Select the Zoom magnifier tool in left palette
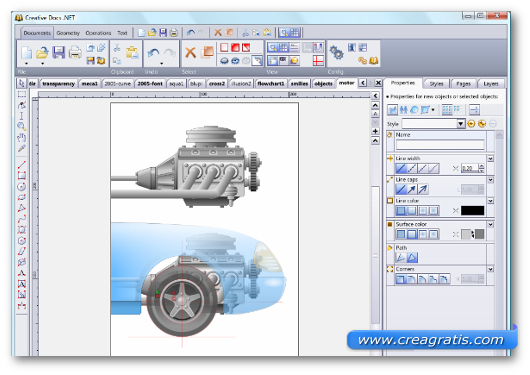Viewport: 530px width, 375px height. [22, 126]
